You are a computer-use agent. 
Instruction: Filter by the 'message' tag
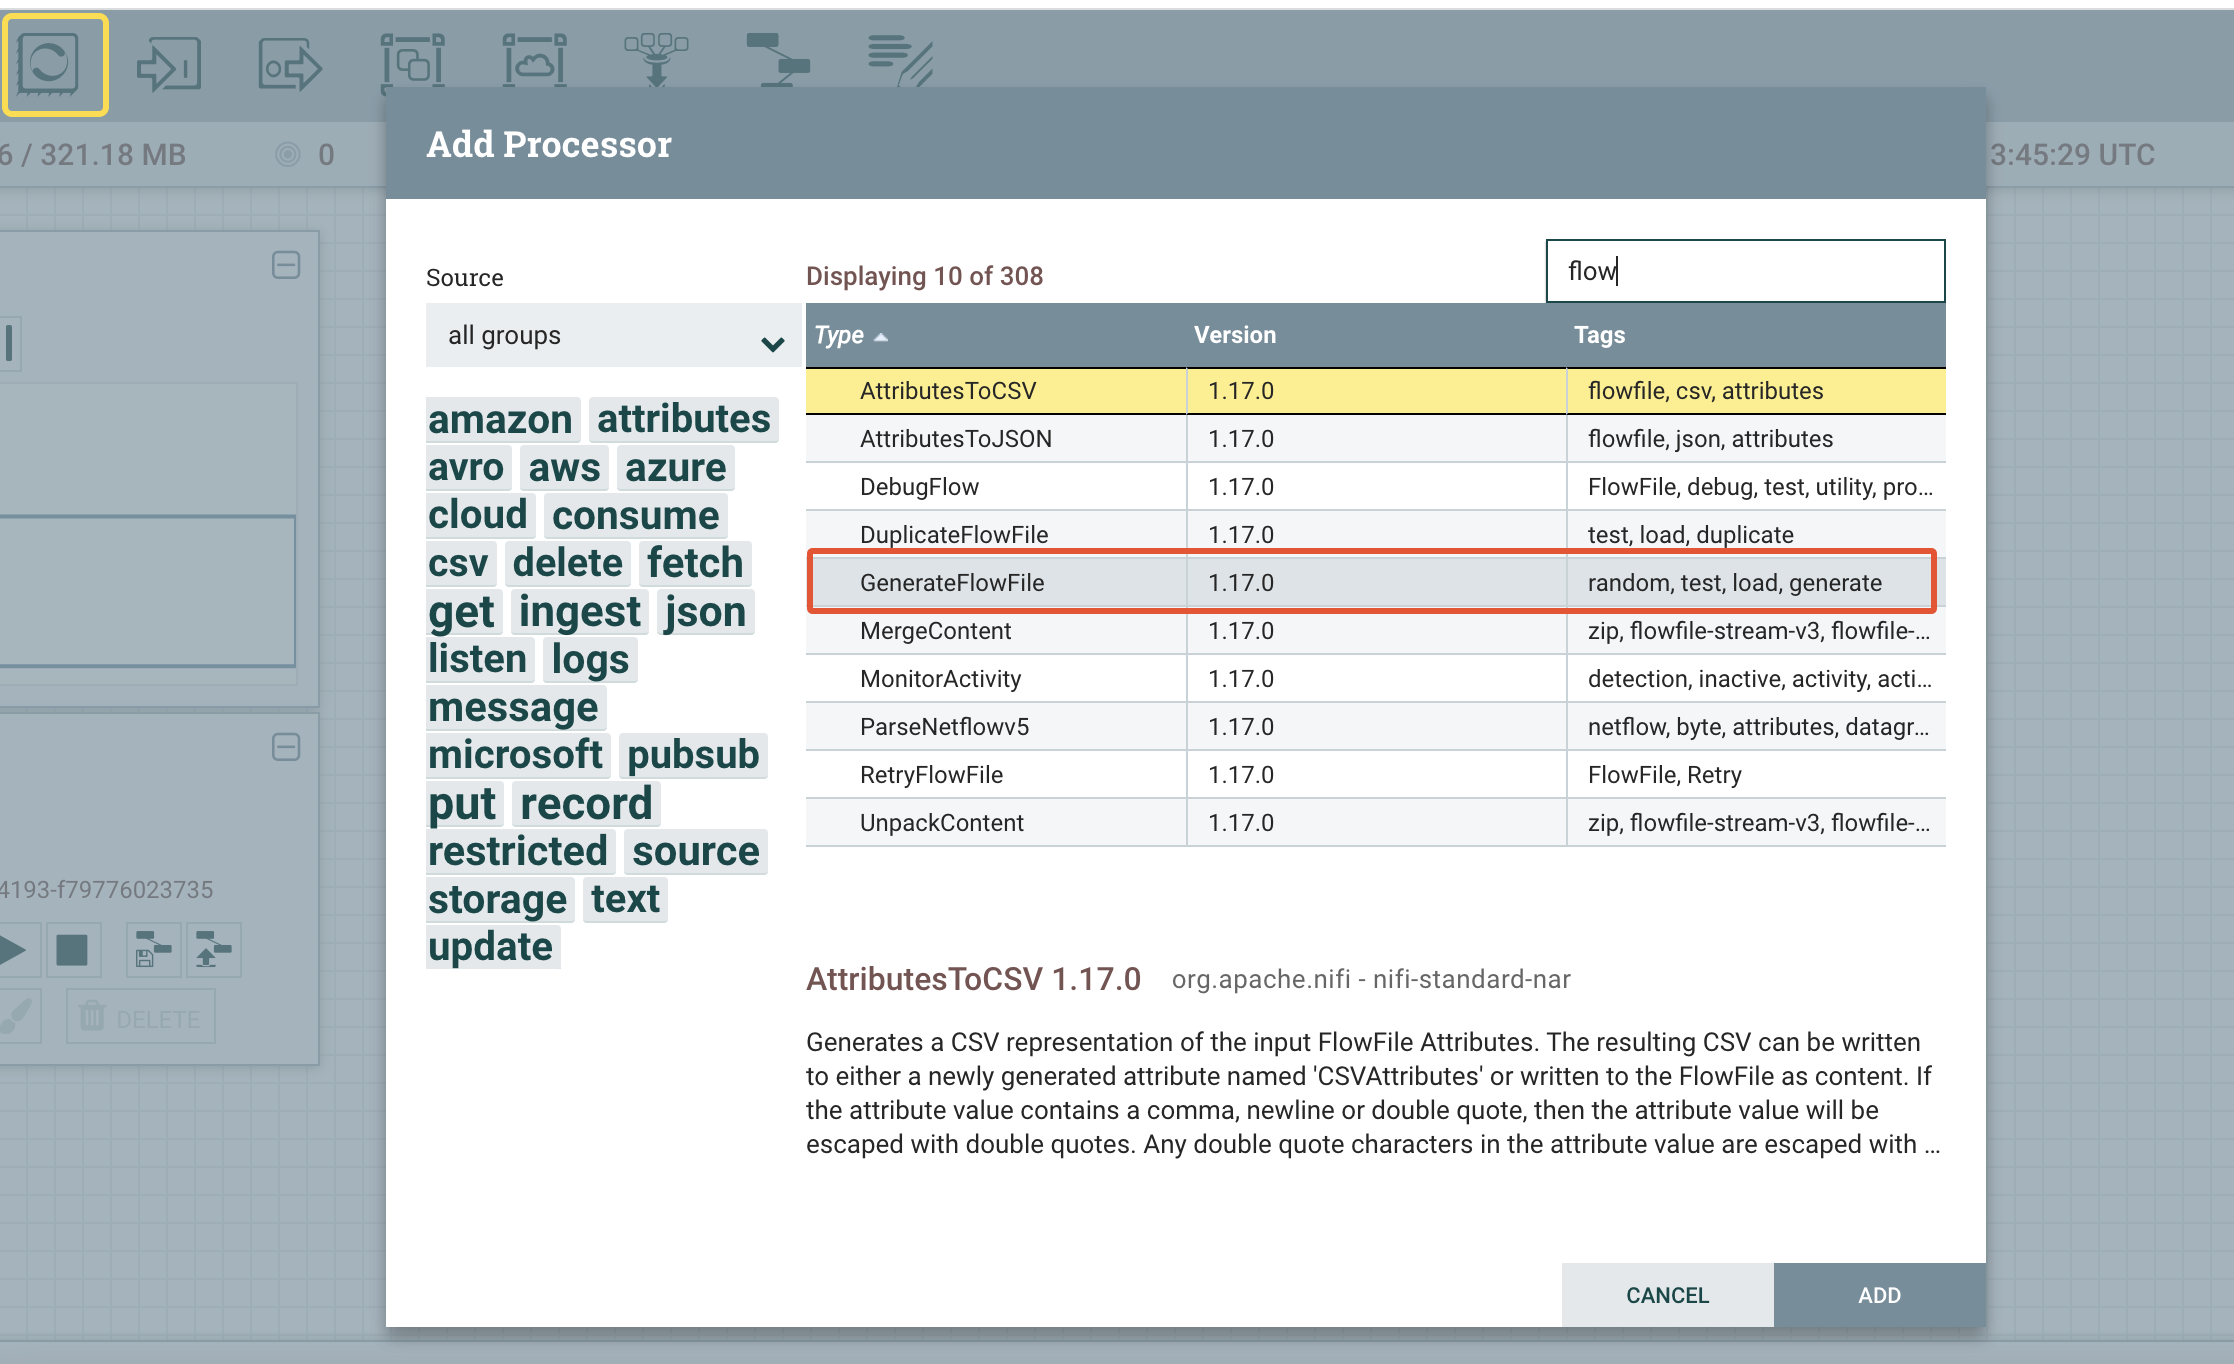point(514,707)
